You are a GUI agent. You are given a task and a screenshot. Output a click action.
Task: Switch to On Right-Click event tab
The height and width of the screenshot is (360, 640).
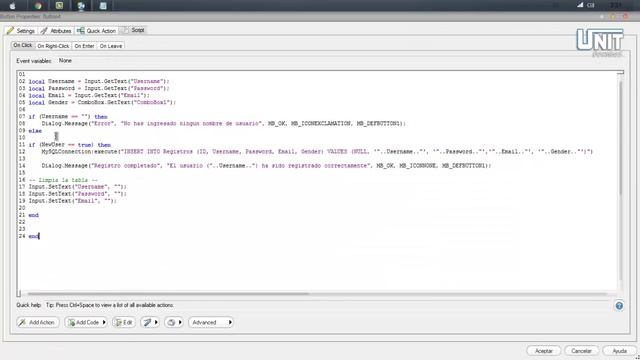click(x=53, y=46)
